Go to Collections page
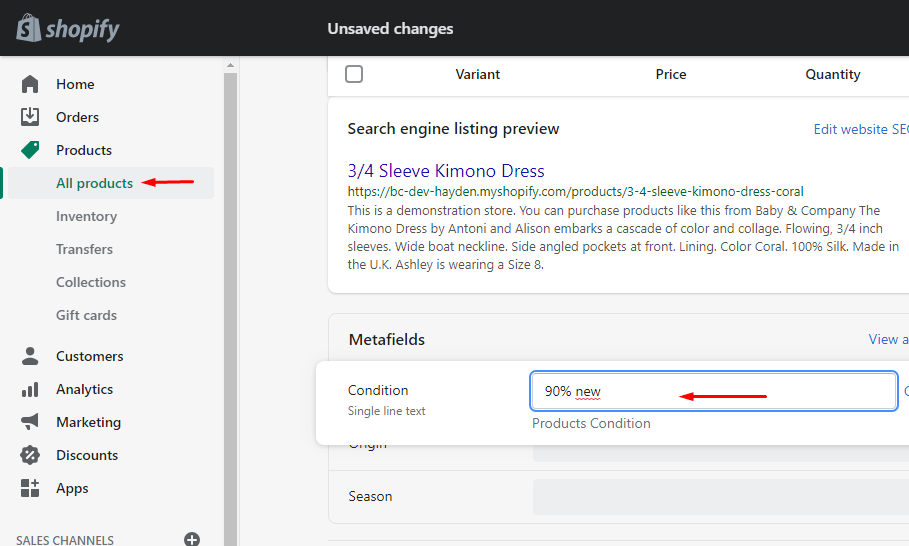Viewport: 909px width, 546px height. (91, 282)
